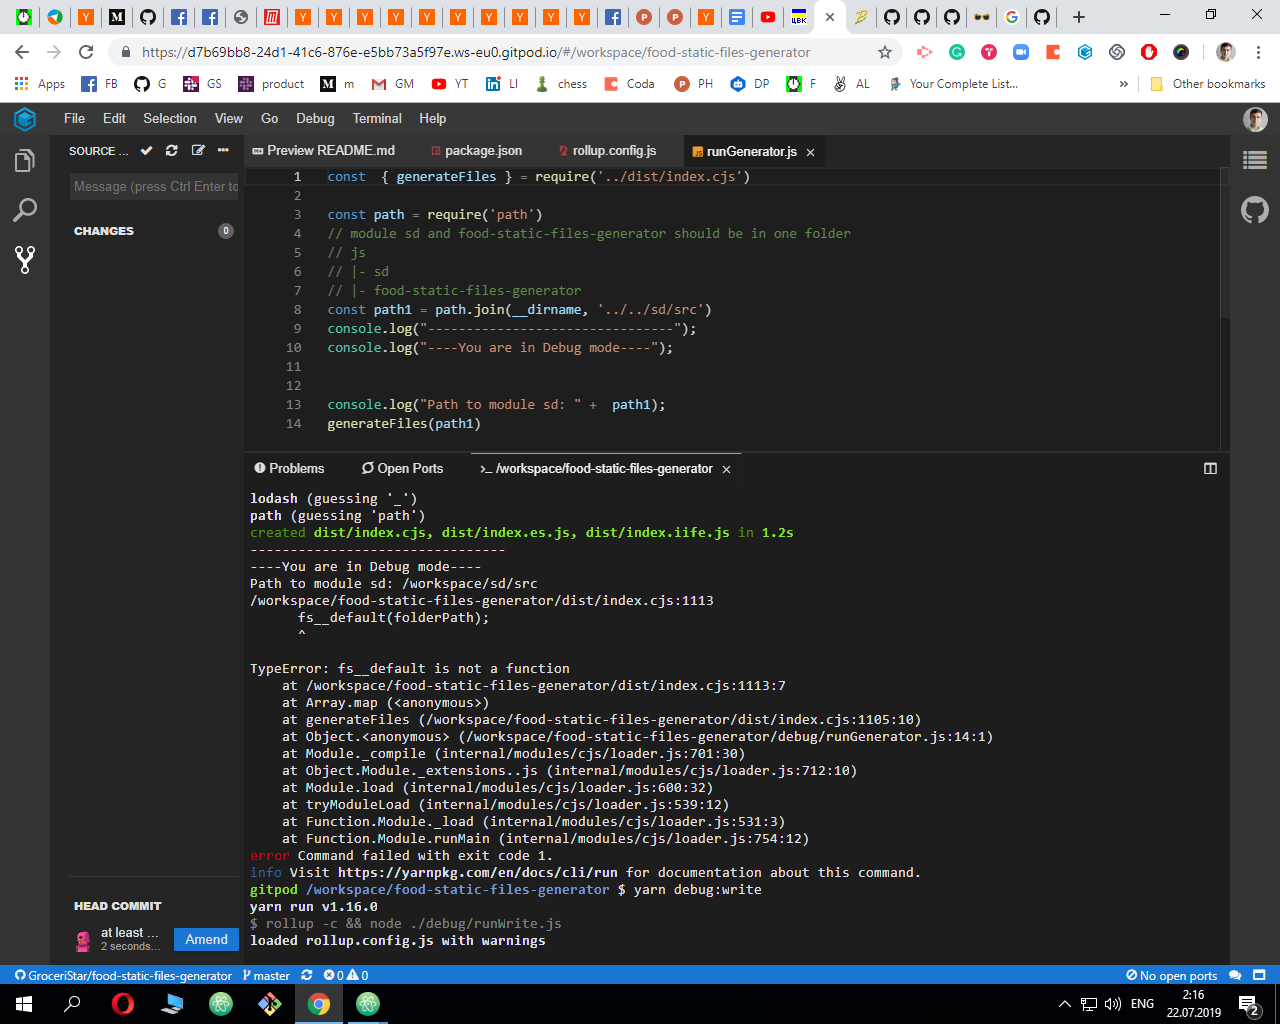This screenshot has height=1024, width=1280.
Task: Click the Amend button
Action: (206, 939)
